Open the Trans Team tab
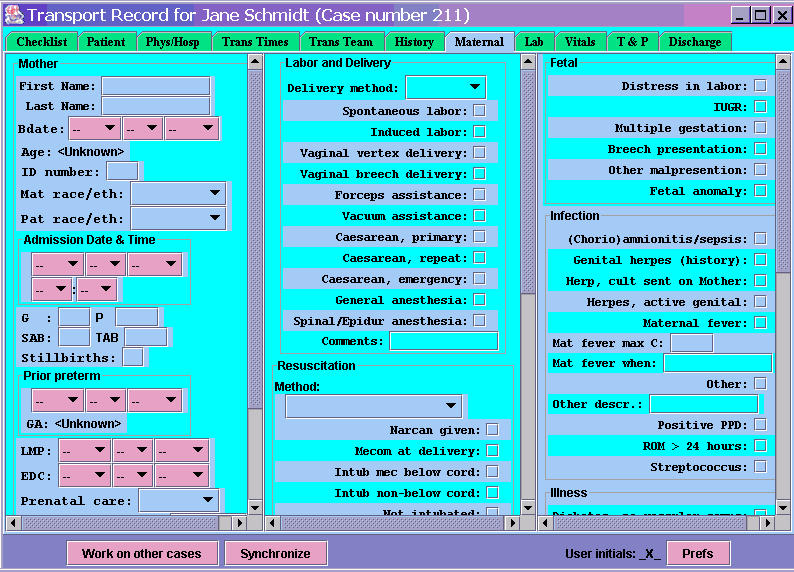Viewport: 794px width, 572px height. (x=339, y=42)
